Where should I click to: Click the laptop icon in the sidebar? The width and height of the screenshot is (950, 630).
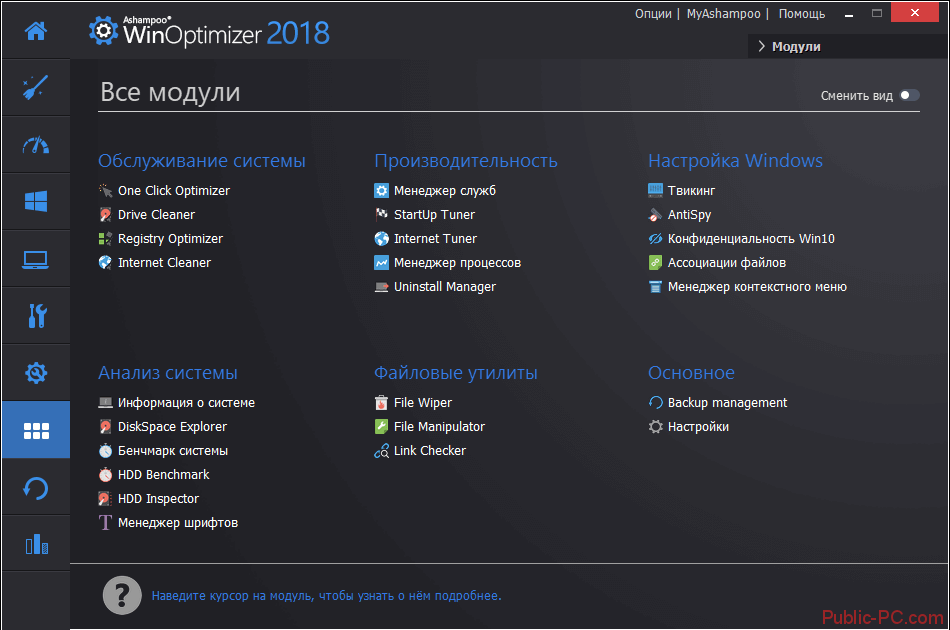[x=36, y=259]
